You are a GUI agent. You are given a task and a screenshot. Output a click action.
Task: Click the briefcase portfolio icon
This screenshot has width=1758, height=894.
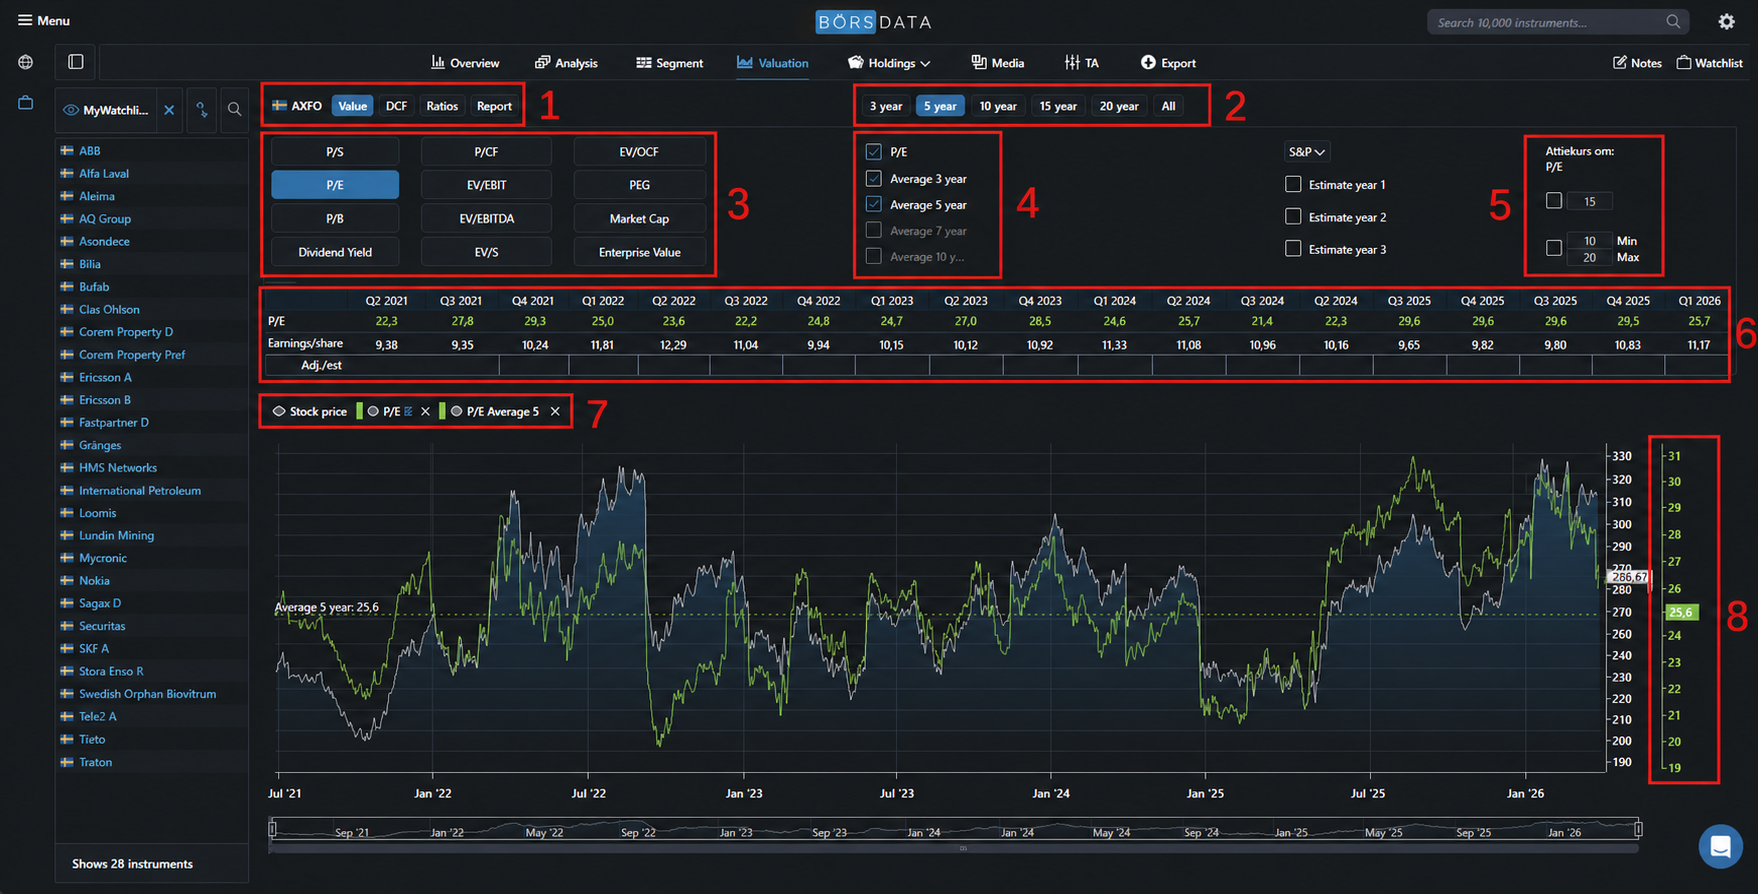pyautogui.click(x=25, y=103)
